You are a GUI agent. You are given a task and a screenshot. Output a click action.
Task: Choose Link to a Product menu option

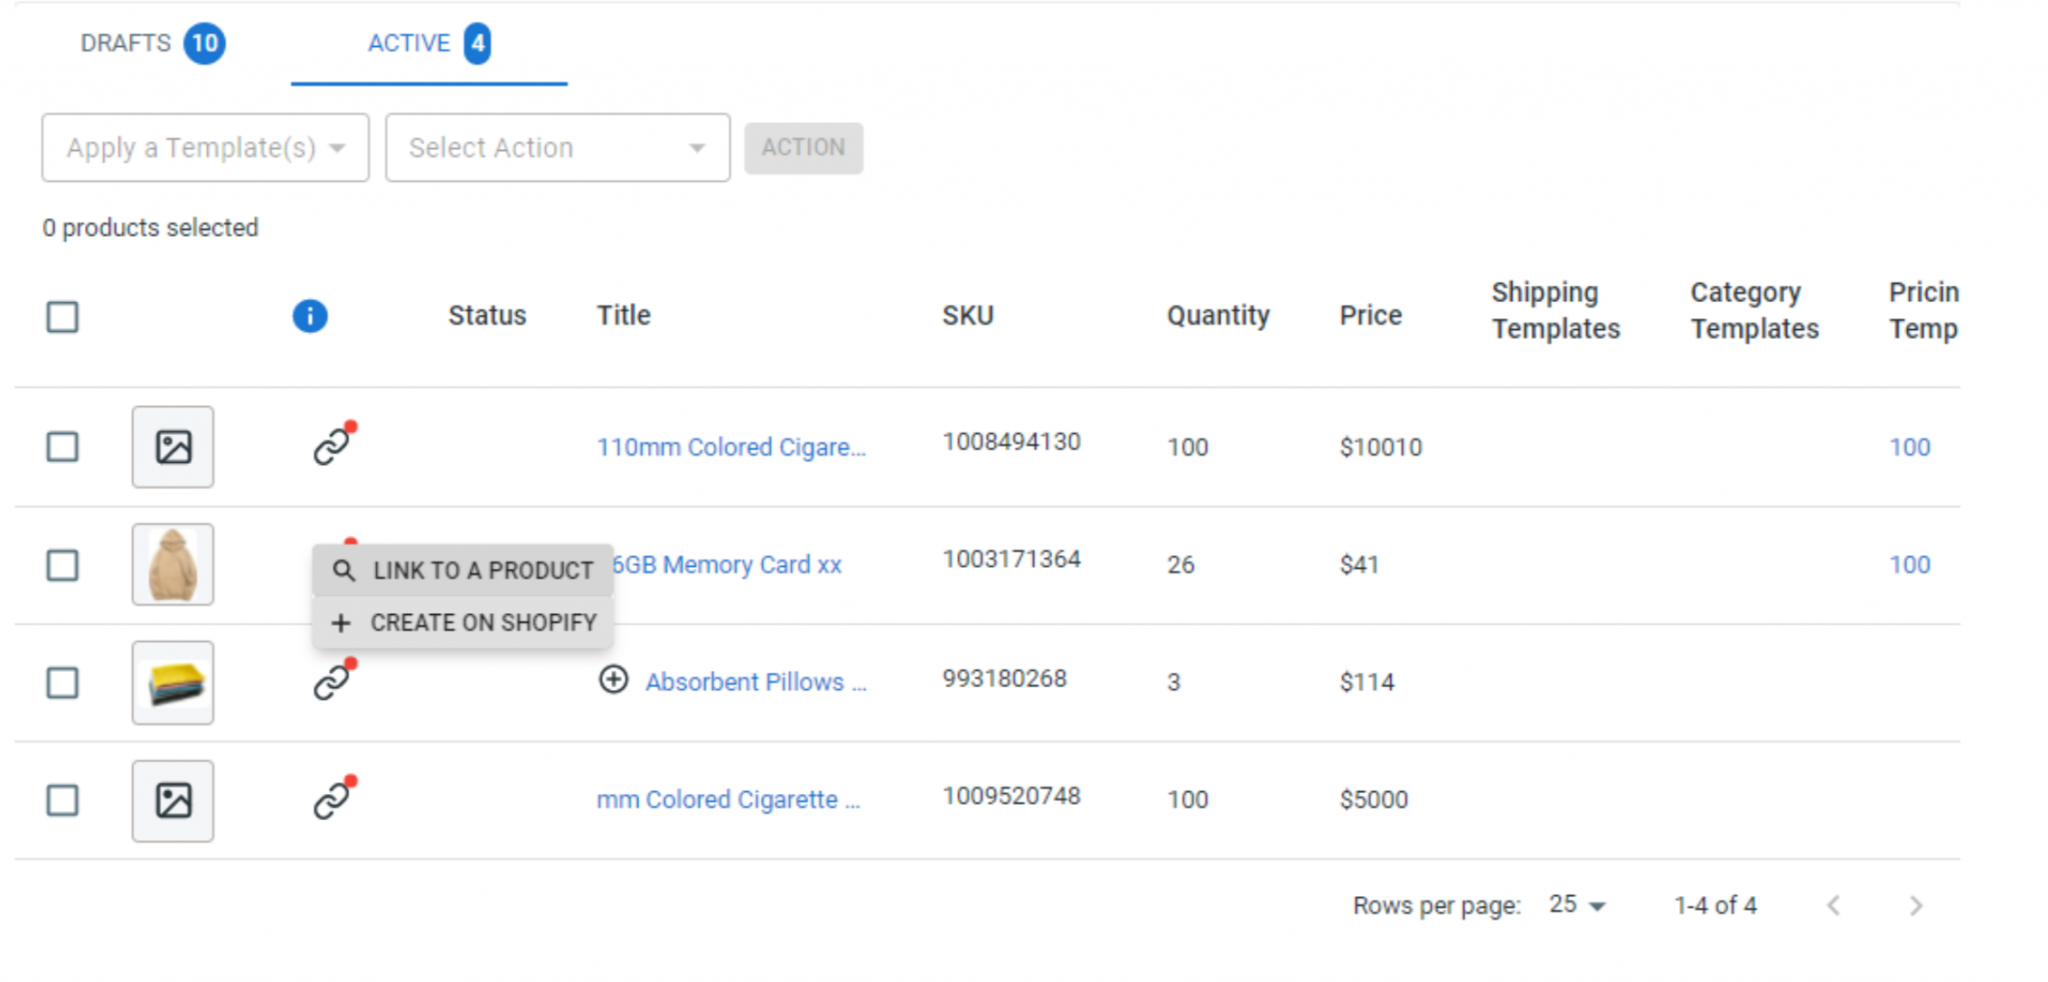click(463, 570)
